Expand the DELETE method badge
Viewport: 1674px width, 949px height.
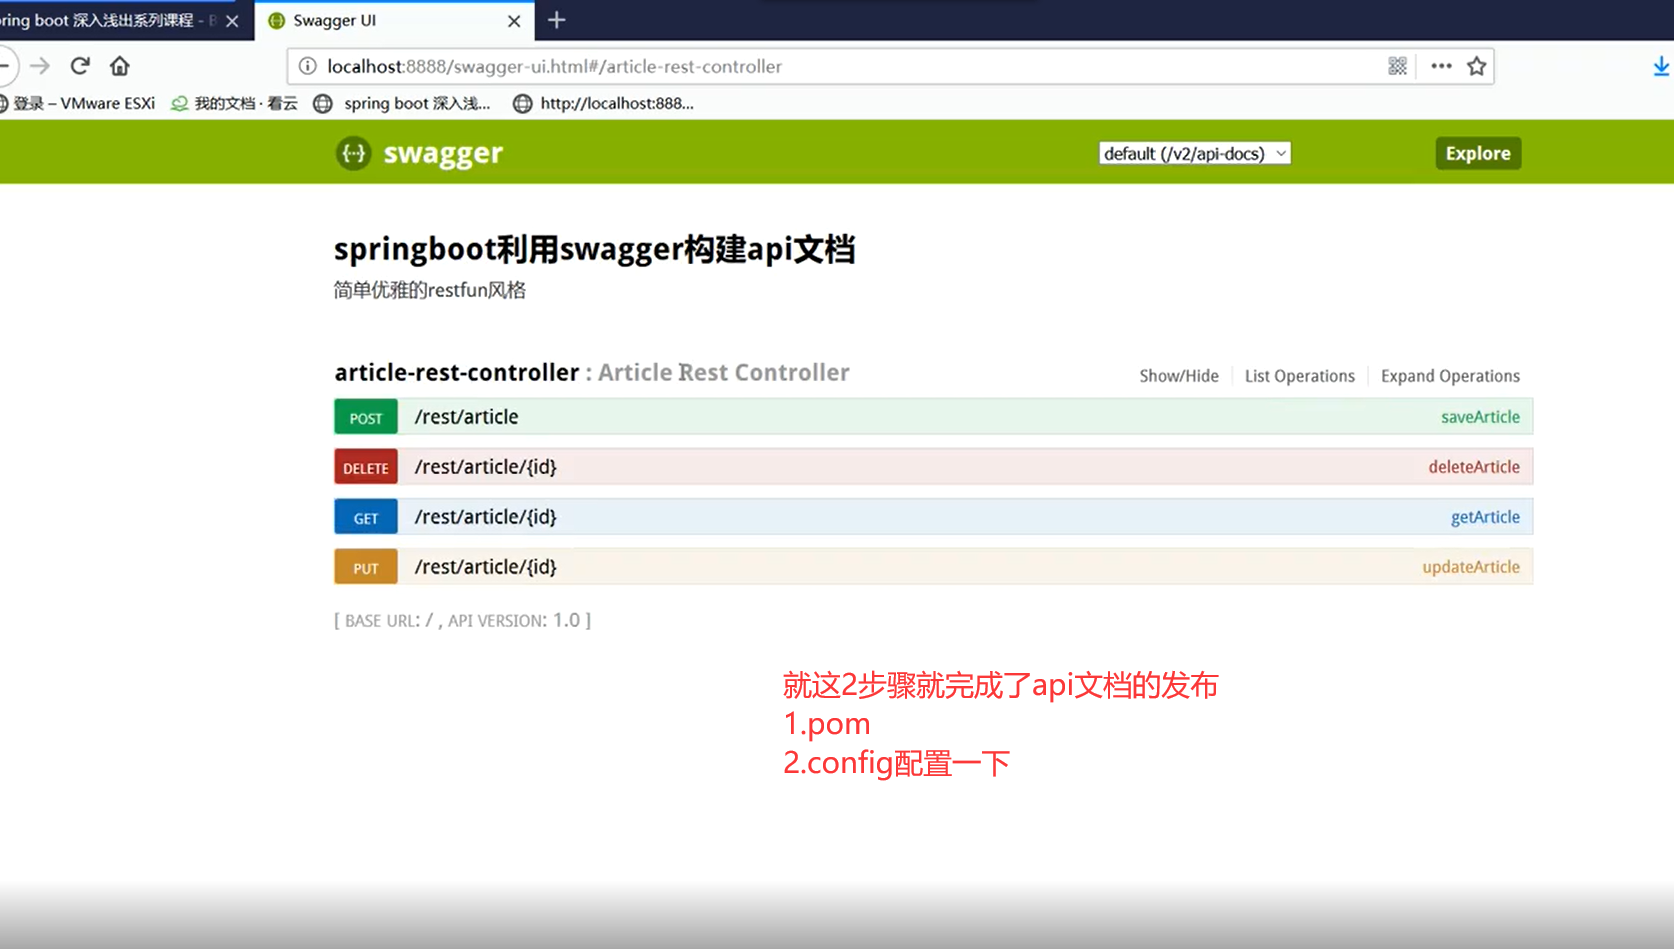[x=366, y=467]
